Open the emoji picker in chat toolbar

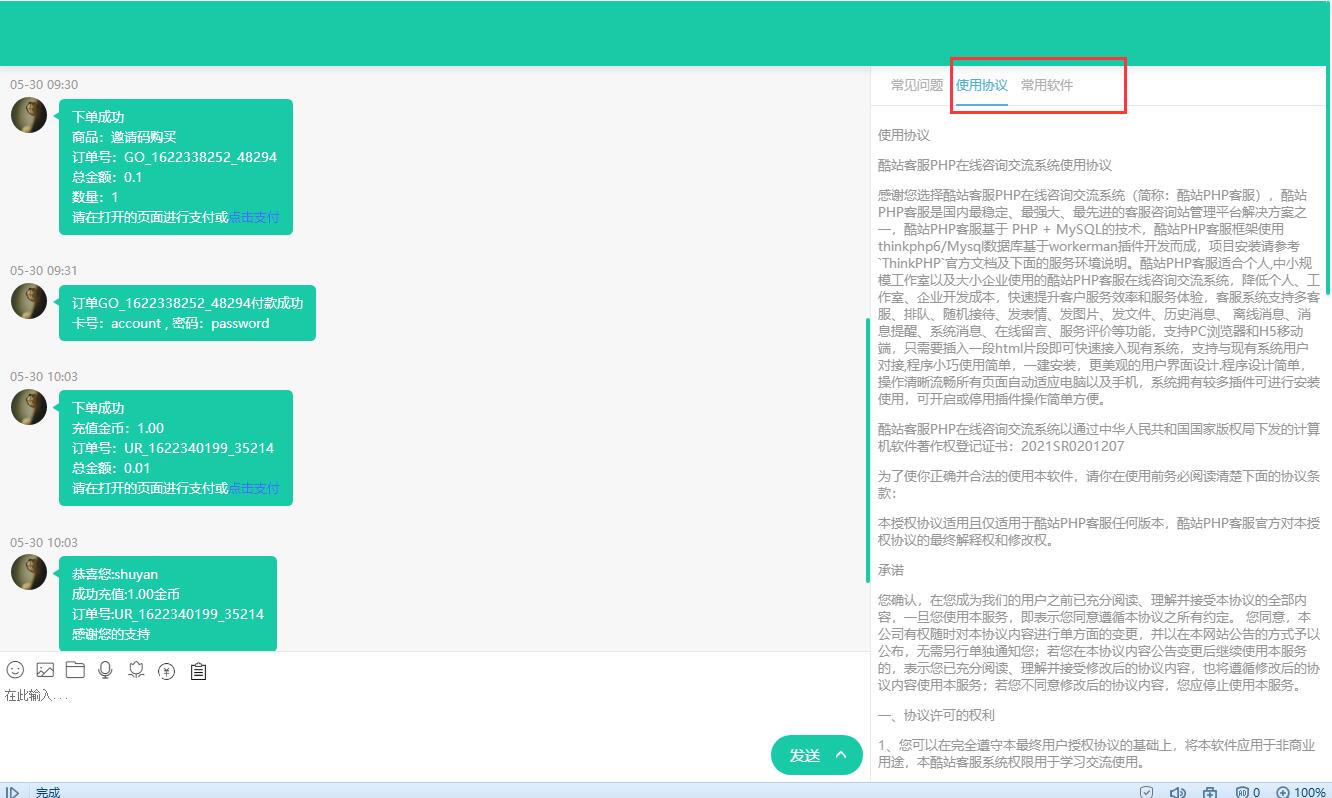pos(15,670)
